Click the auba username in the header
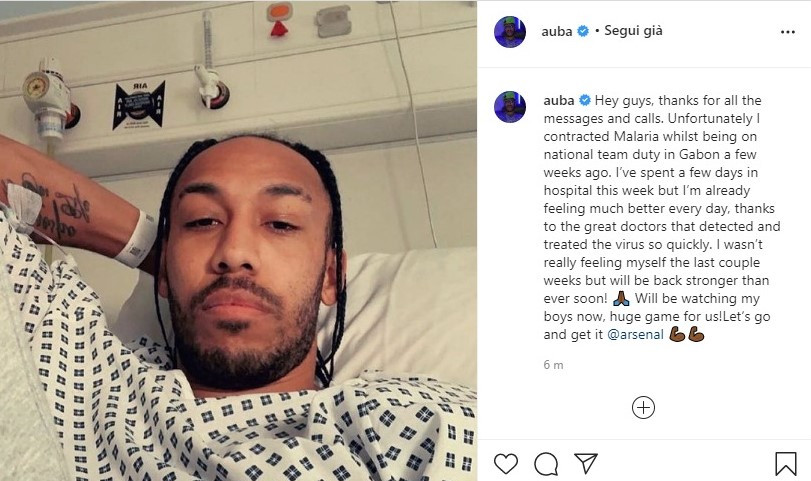The height and width of the screenshot is (481, 811). pyautogui.click(x=557, y=32)
